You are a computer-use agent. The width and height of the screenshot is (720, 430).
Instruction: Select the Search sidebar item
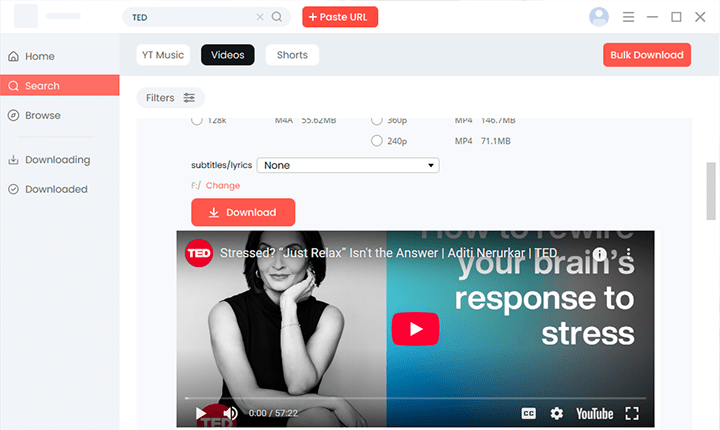[x=60, y=85]
